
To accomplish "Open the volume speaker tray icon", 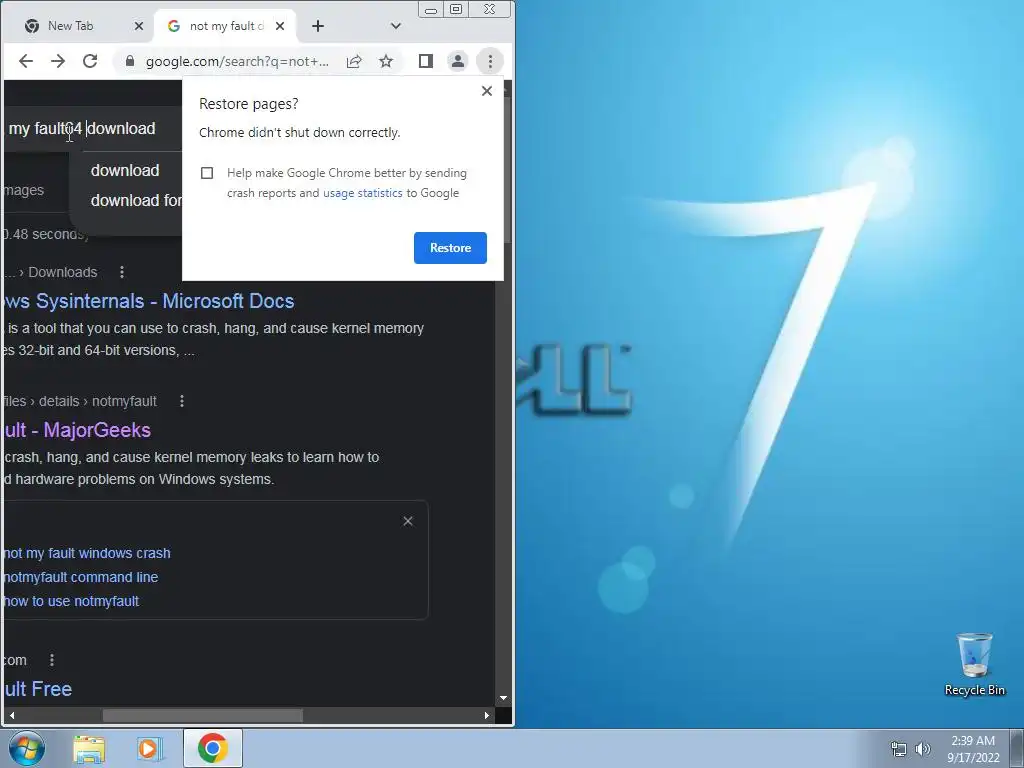I will [923, 749].
